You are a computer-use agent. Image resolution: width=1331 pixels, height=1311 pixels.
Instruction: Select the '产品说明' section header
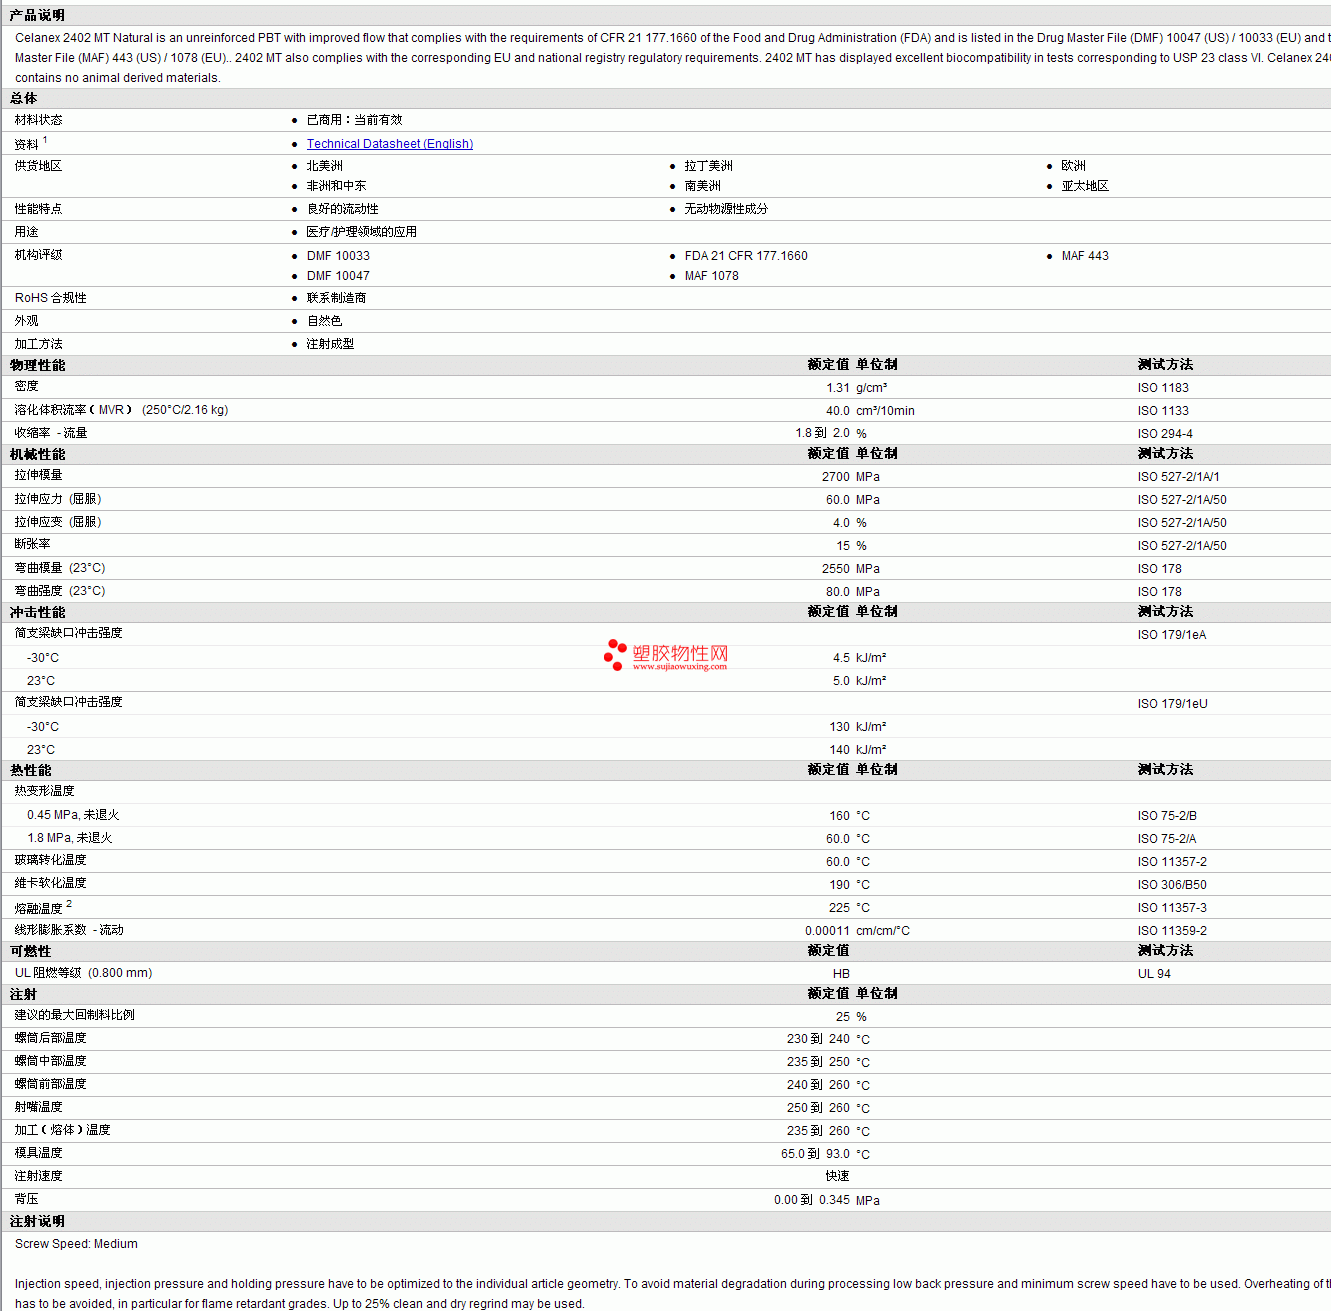[x=37, y=16]
